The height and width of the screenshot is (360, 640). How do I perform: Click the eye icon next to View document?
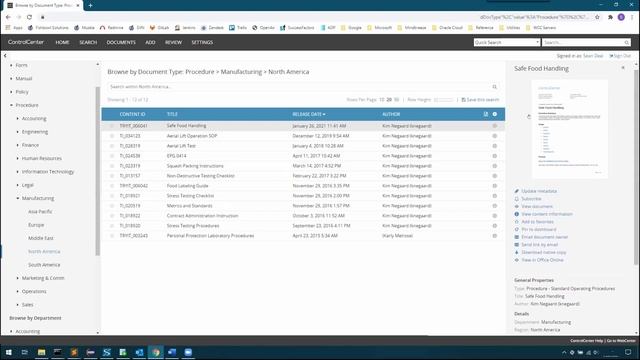click(x=517, y=207)
